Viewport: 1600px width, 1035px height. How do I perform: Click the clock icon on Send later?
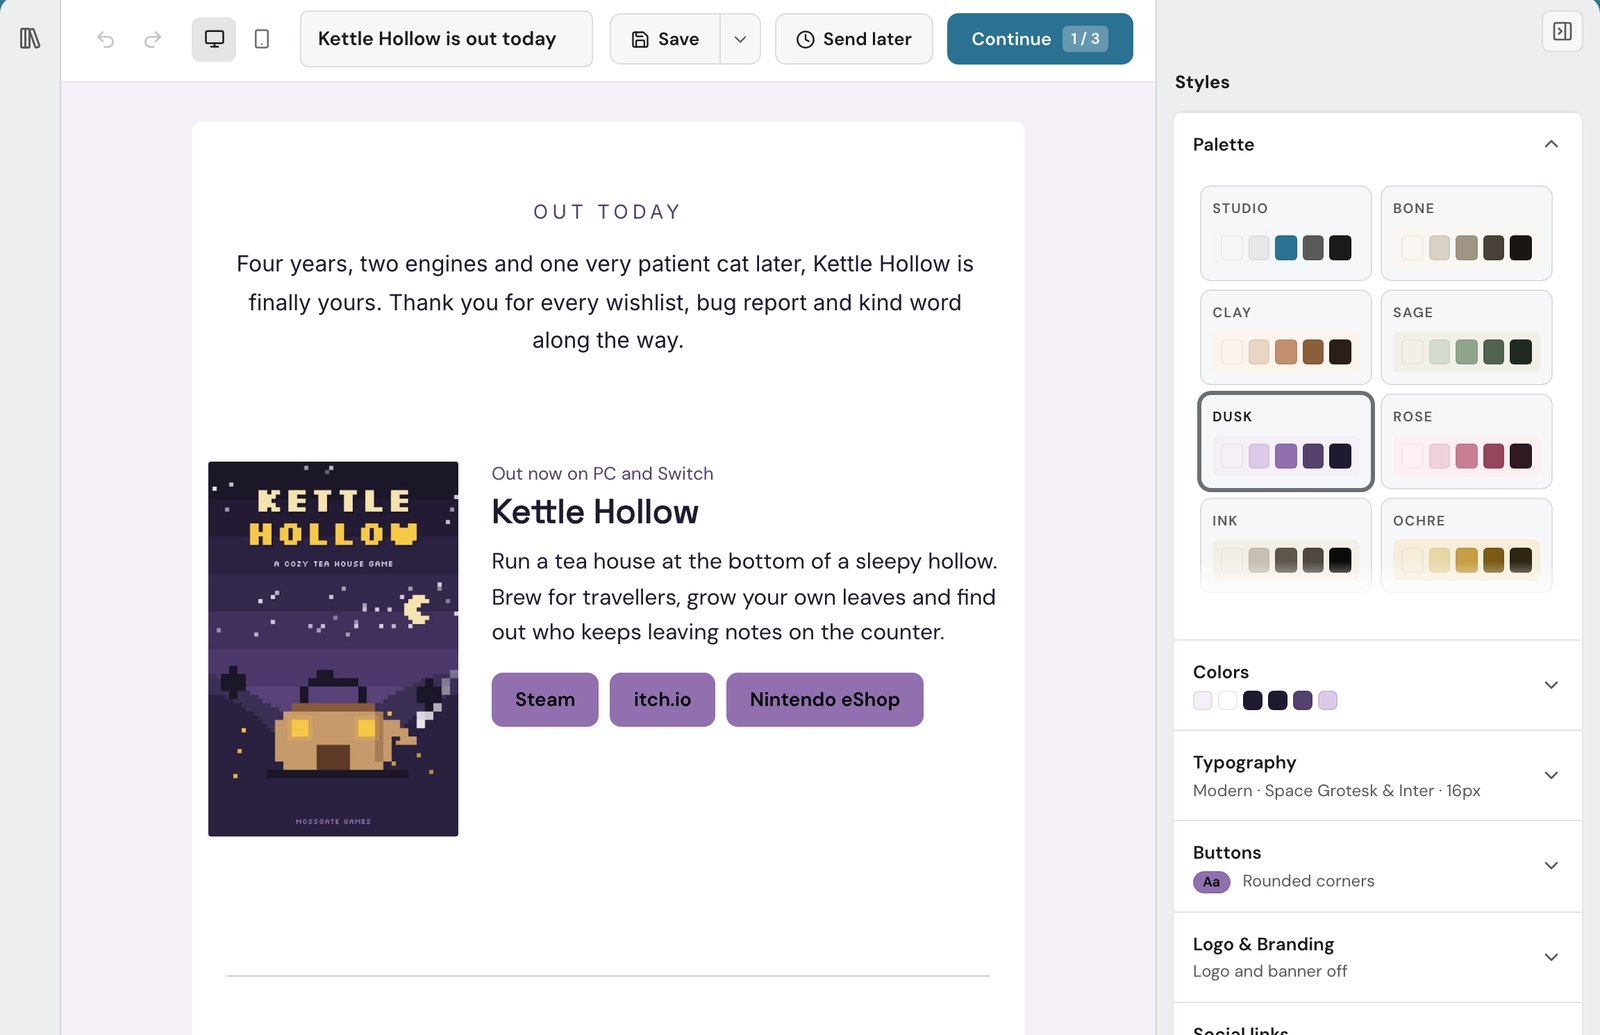[805, 40]
